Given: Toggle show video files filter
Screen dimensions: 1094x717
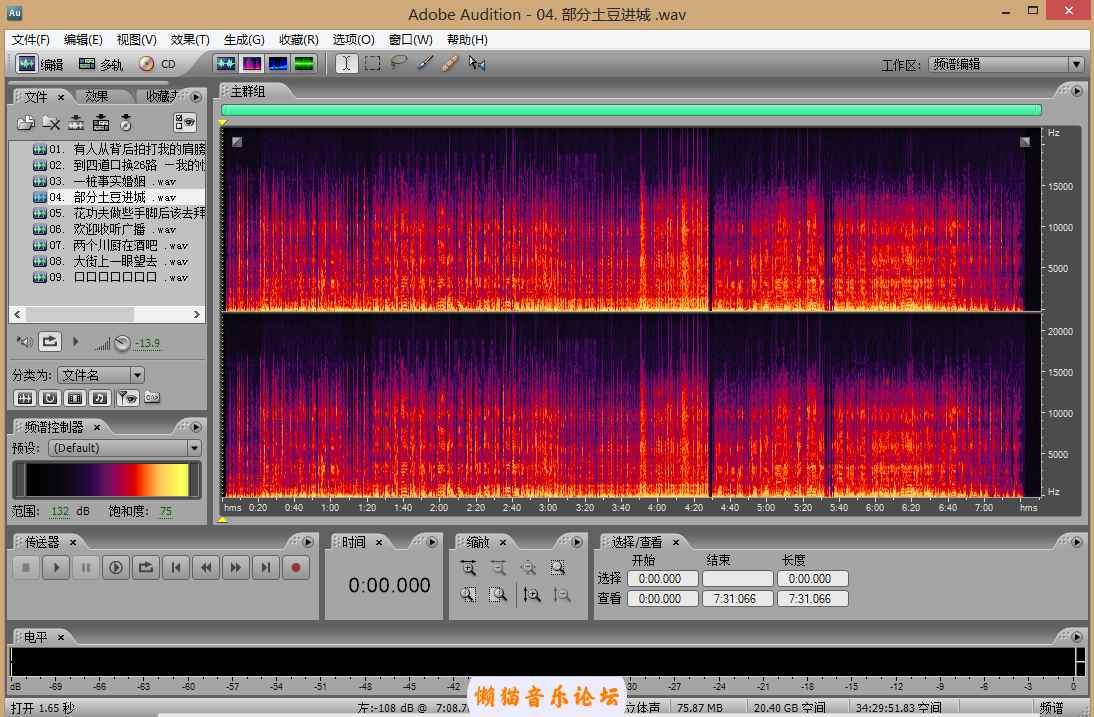Looking at the screenshot, I should click(x=75, y=398).
